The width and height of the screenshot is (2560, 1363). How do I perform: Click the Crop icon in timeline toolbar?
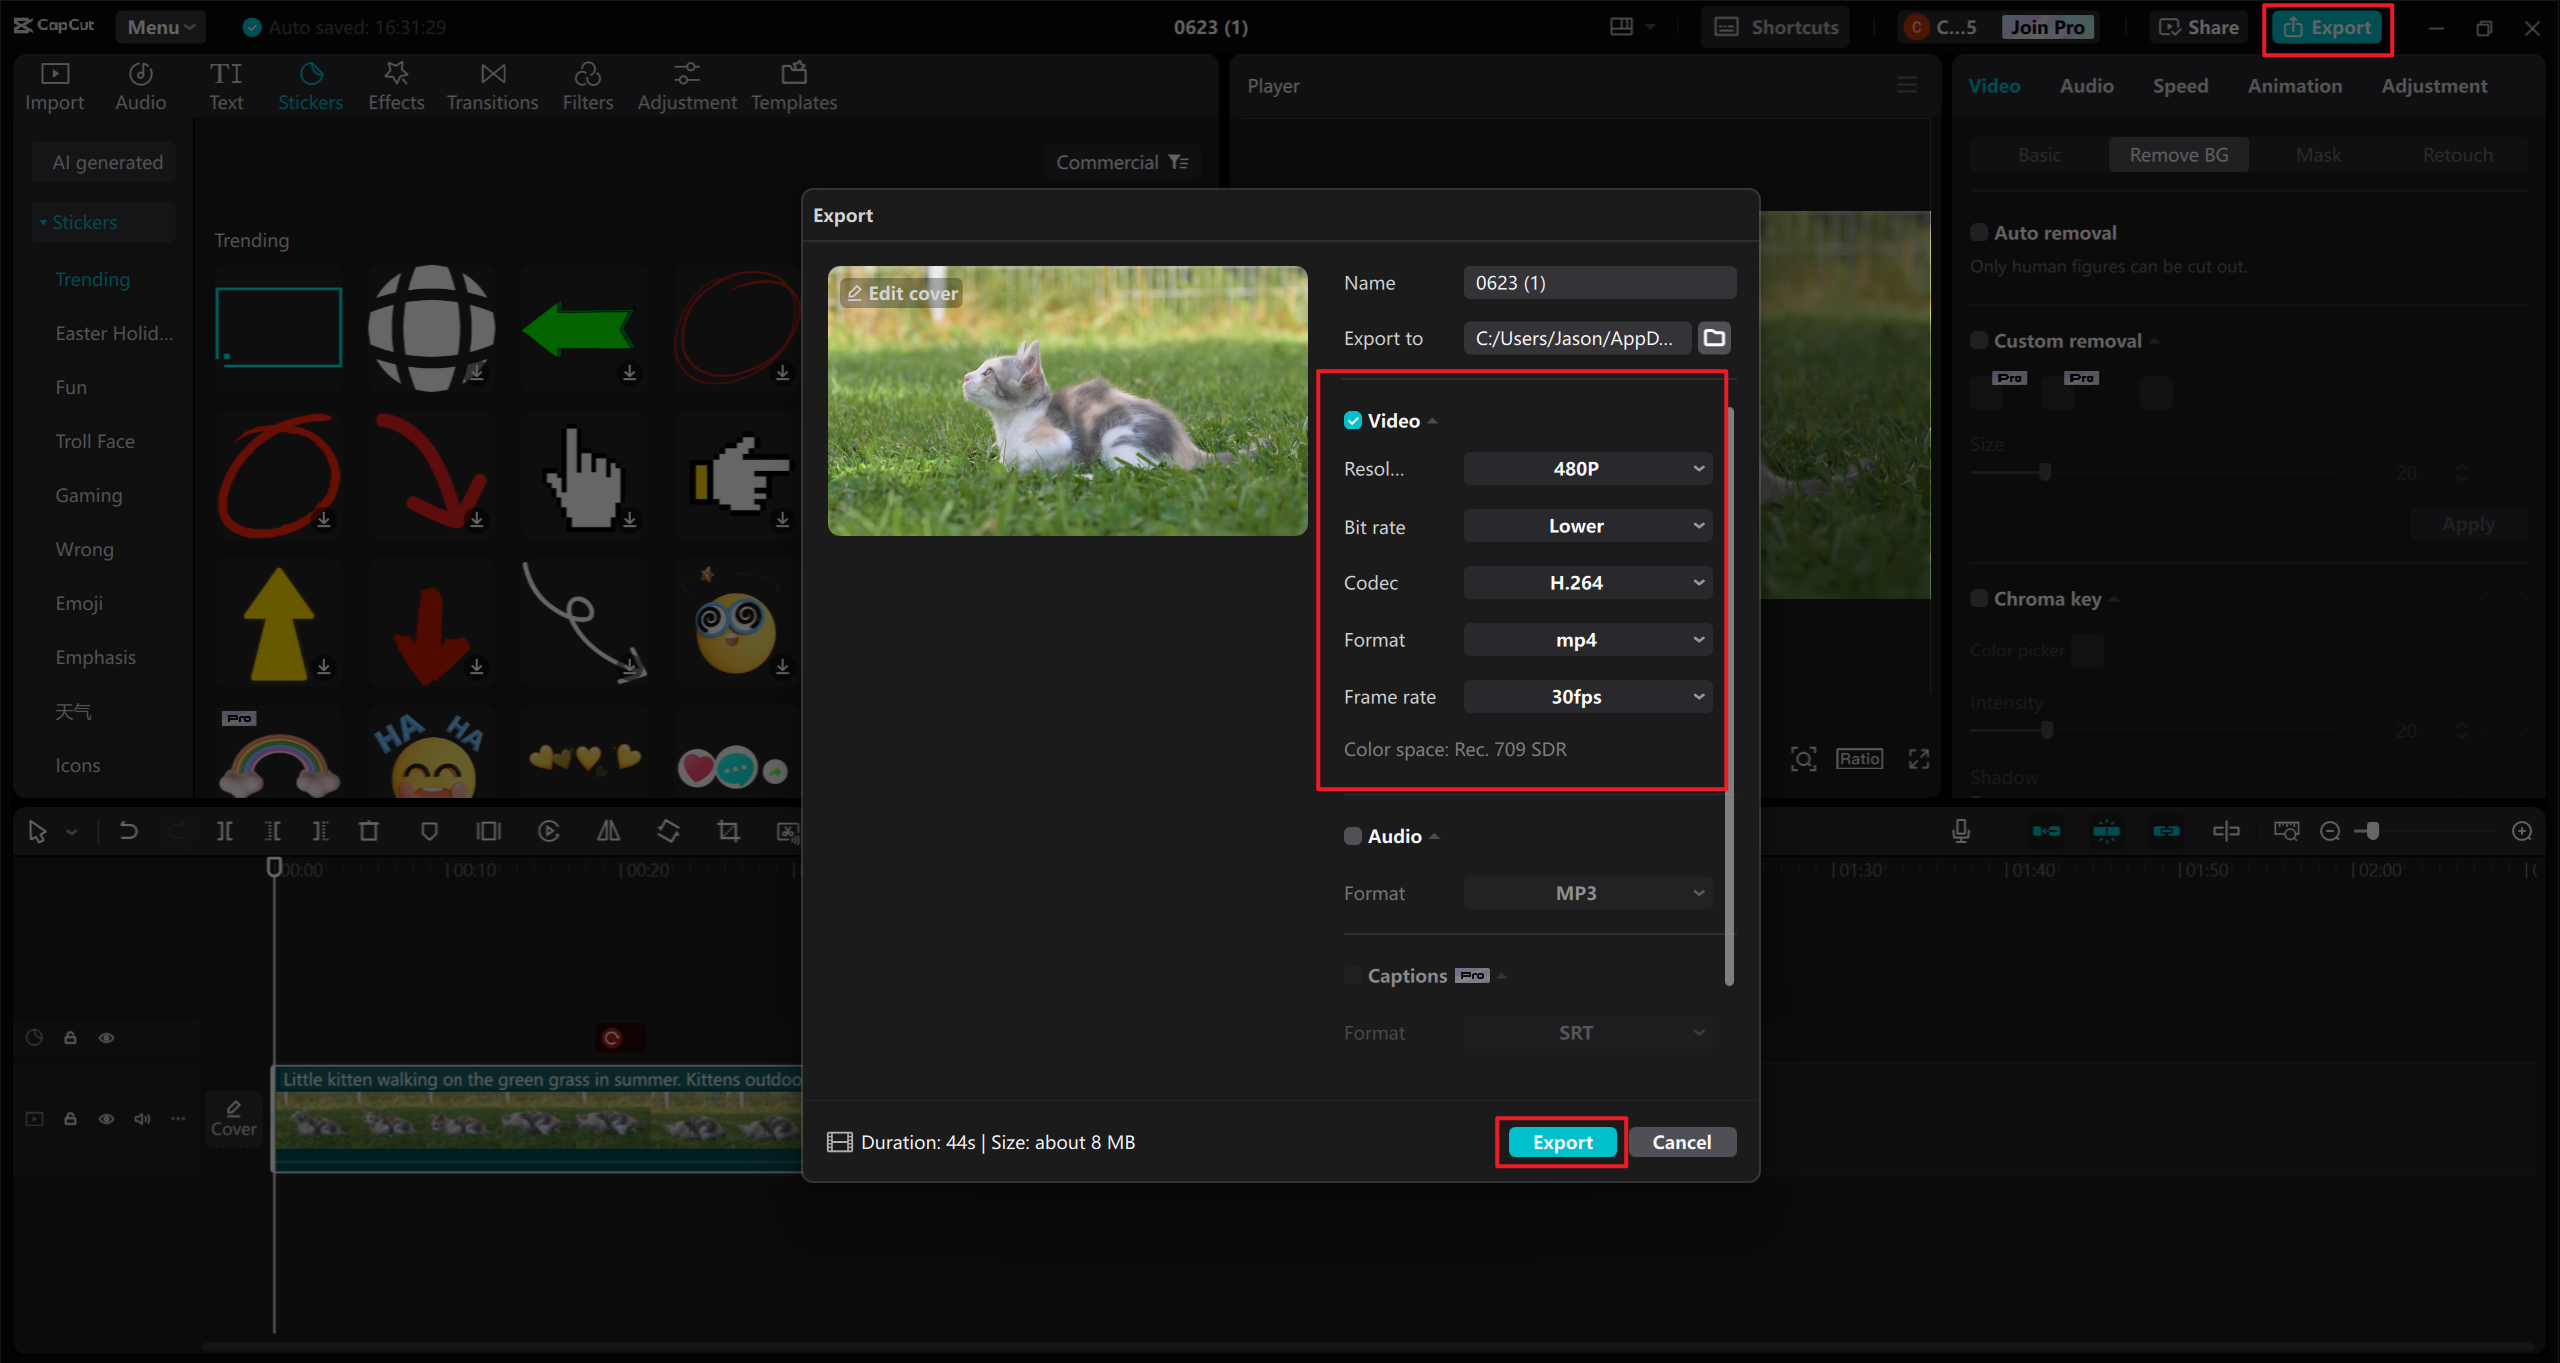(x=728, y=831)
